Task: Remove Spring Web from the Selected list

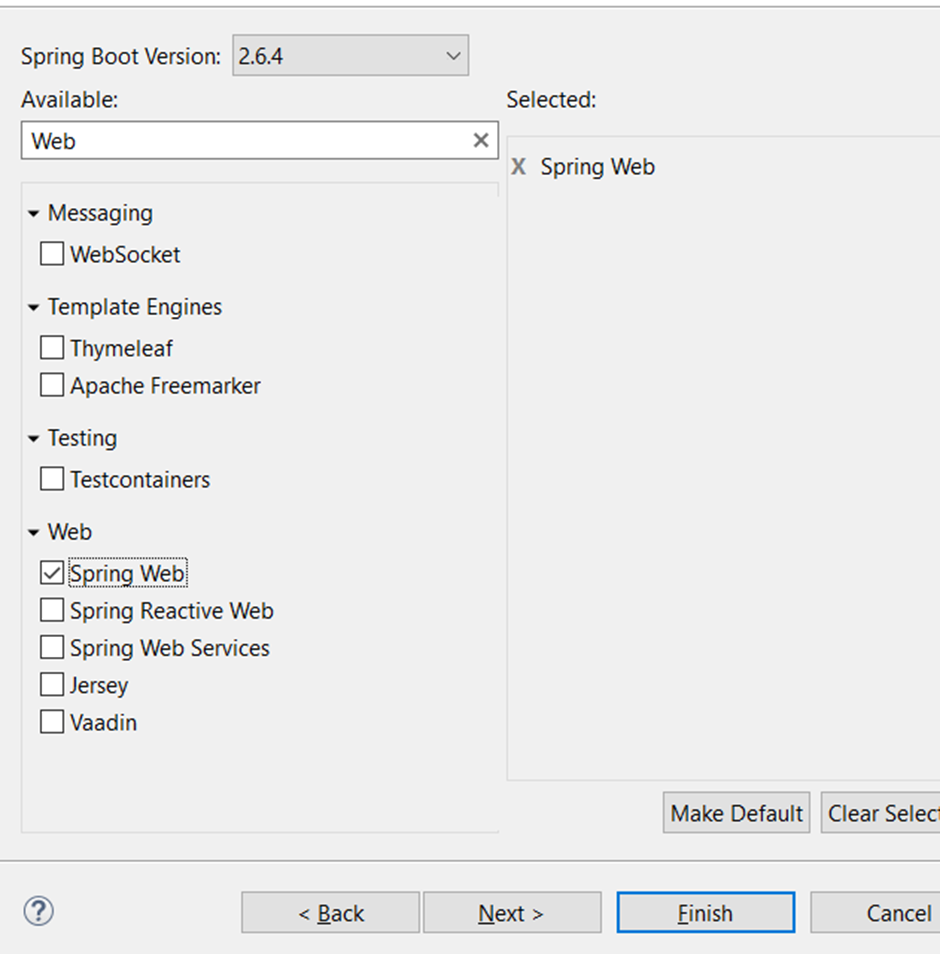Action: pyautogui.click(x=518, y=166)
